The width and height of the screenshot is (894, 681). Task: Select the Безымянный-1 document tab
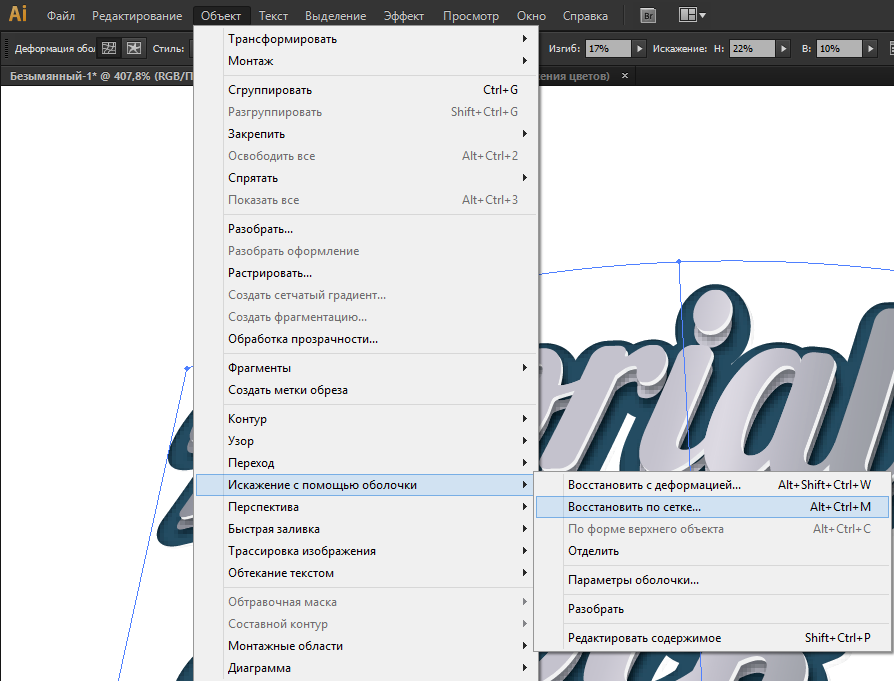click(101, 76)
